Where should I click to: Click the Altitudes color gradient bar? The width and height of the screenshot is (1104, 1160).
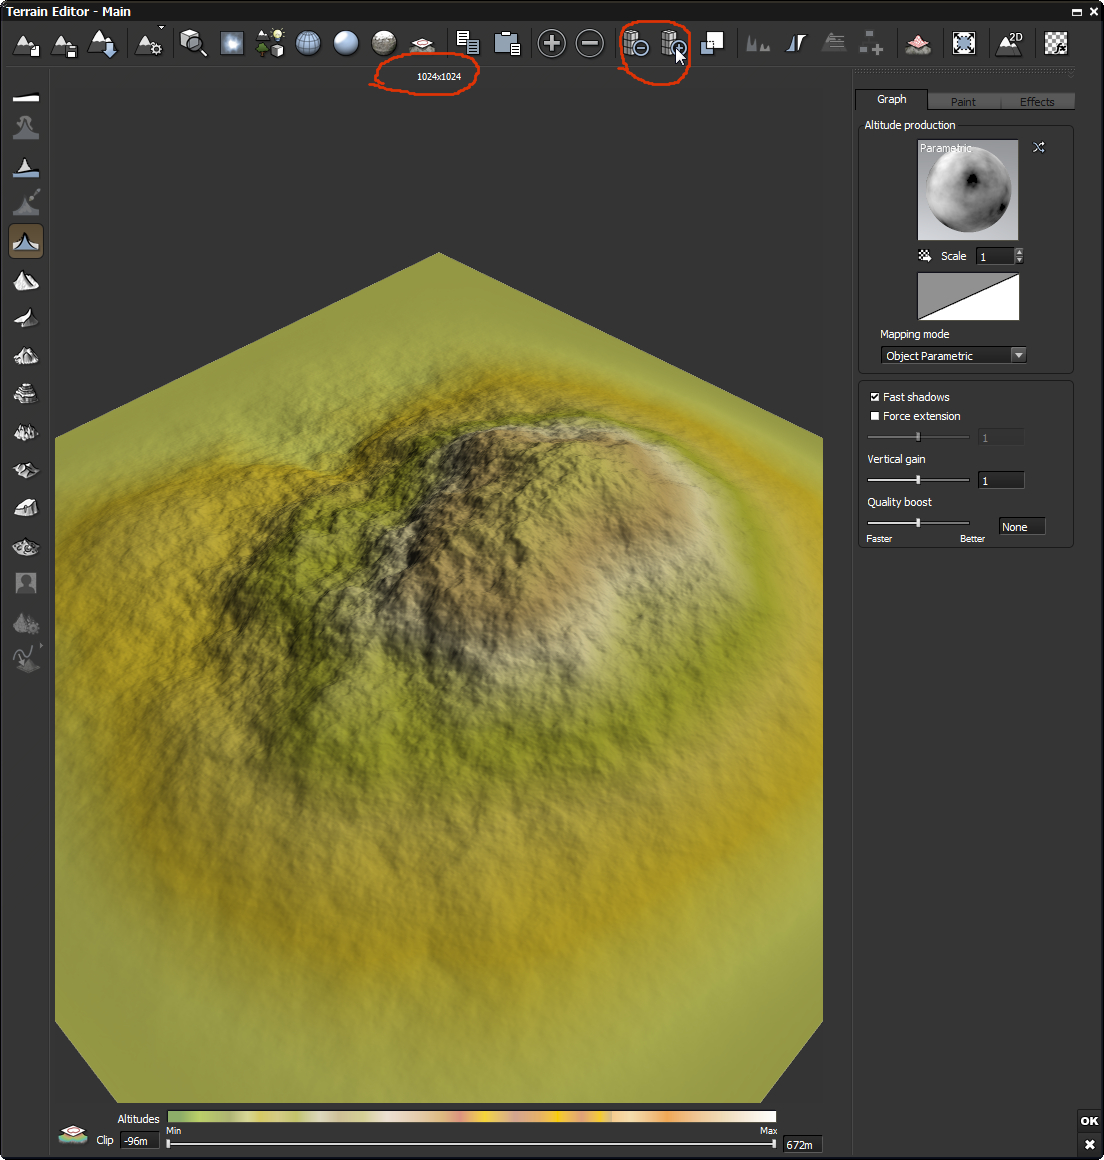(x=472, y=1116)
